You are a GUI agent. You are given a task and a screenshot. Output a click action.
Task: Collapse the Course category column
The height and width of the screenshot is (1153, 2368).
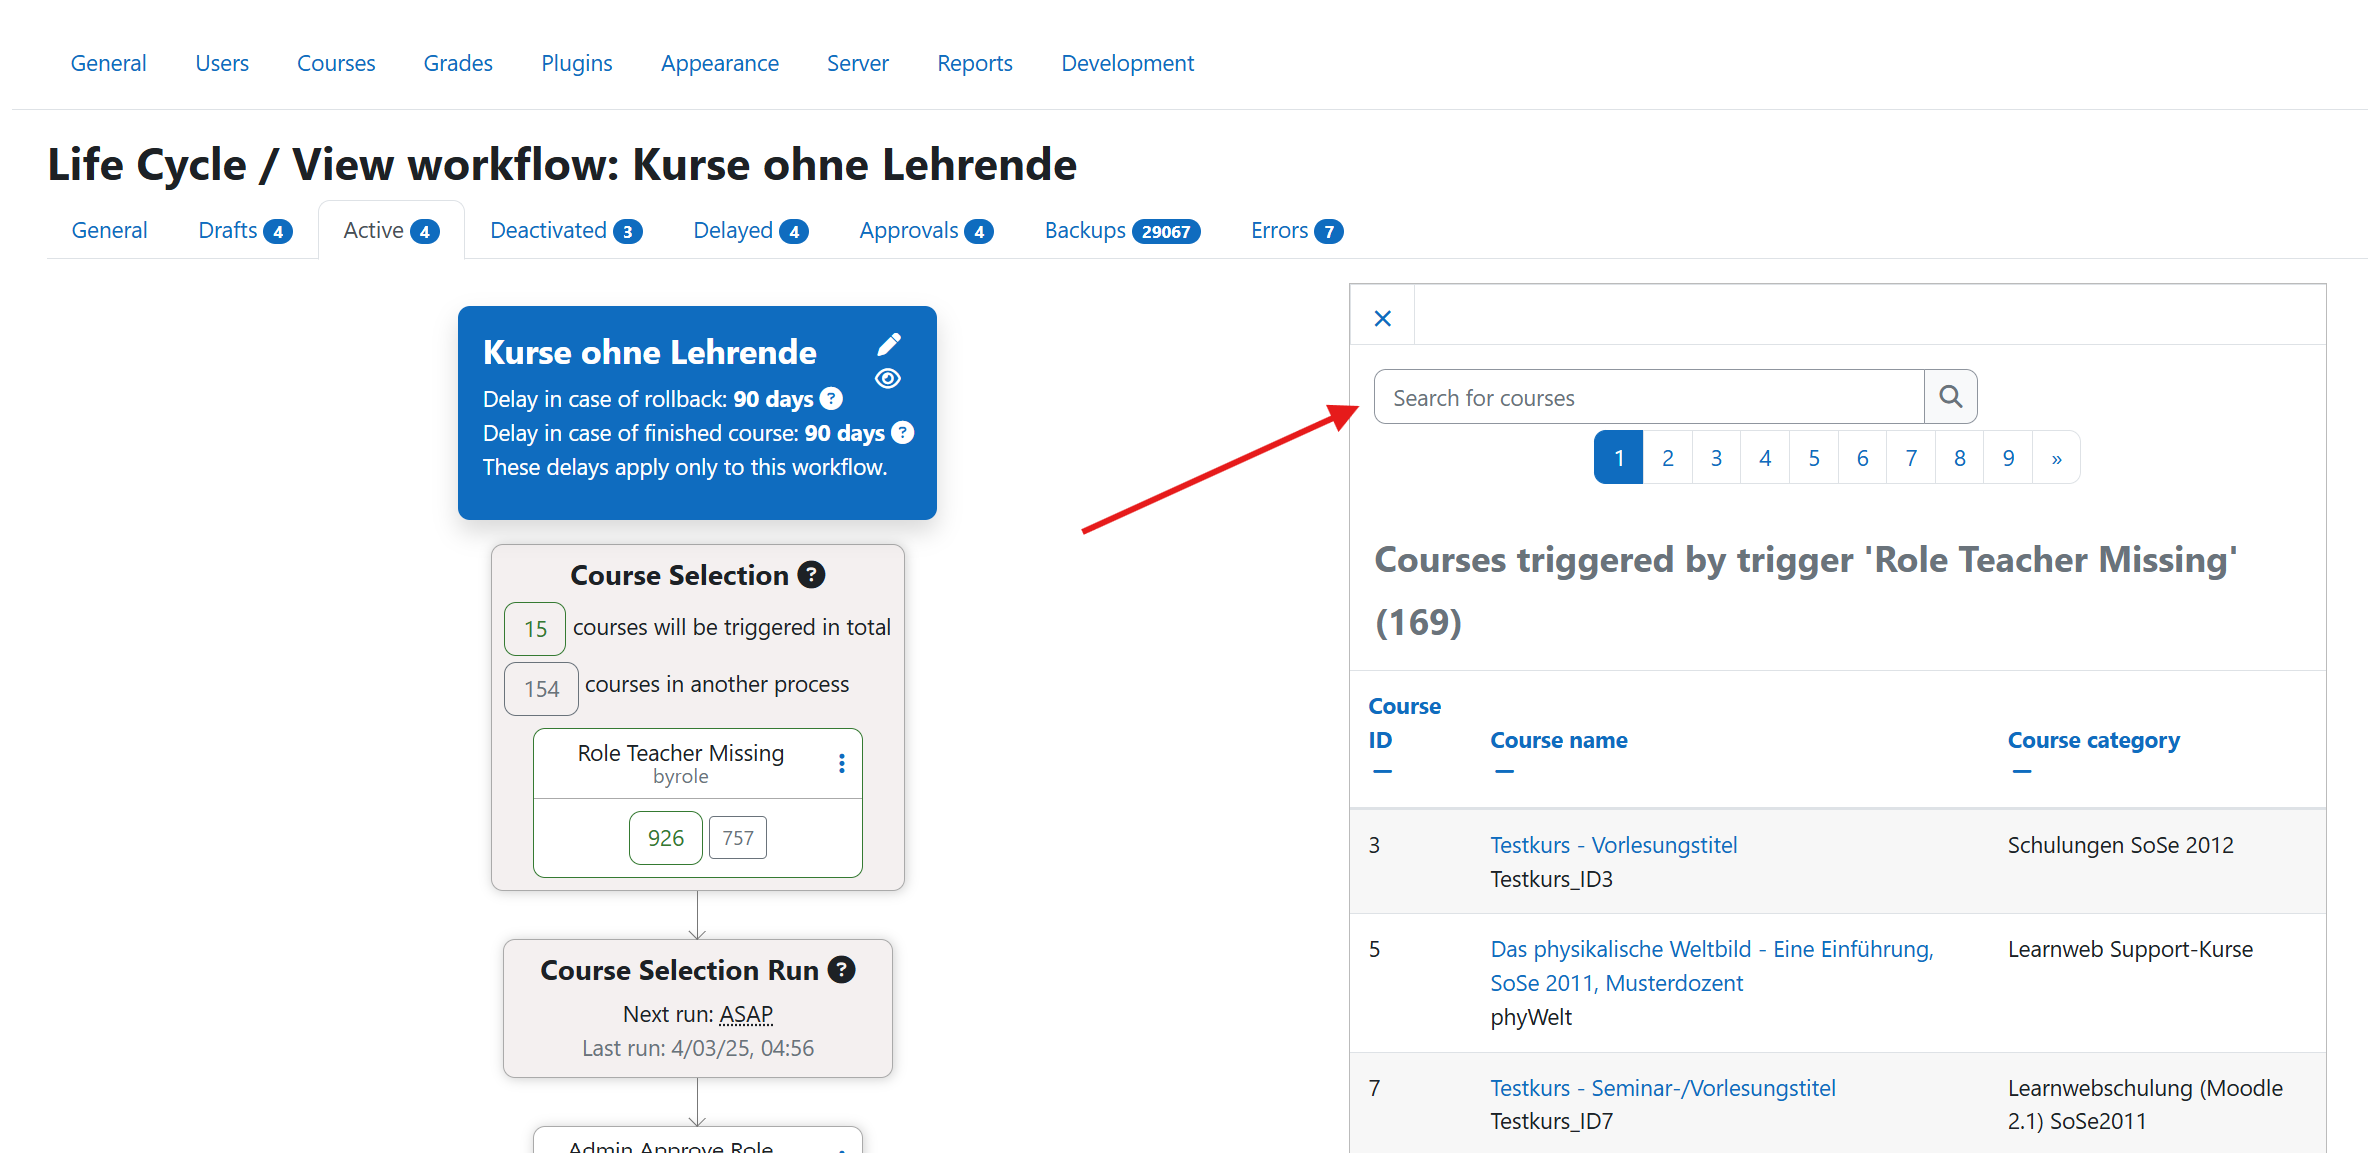[2022, 772]
